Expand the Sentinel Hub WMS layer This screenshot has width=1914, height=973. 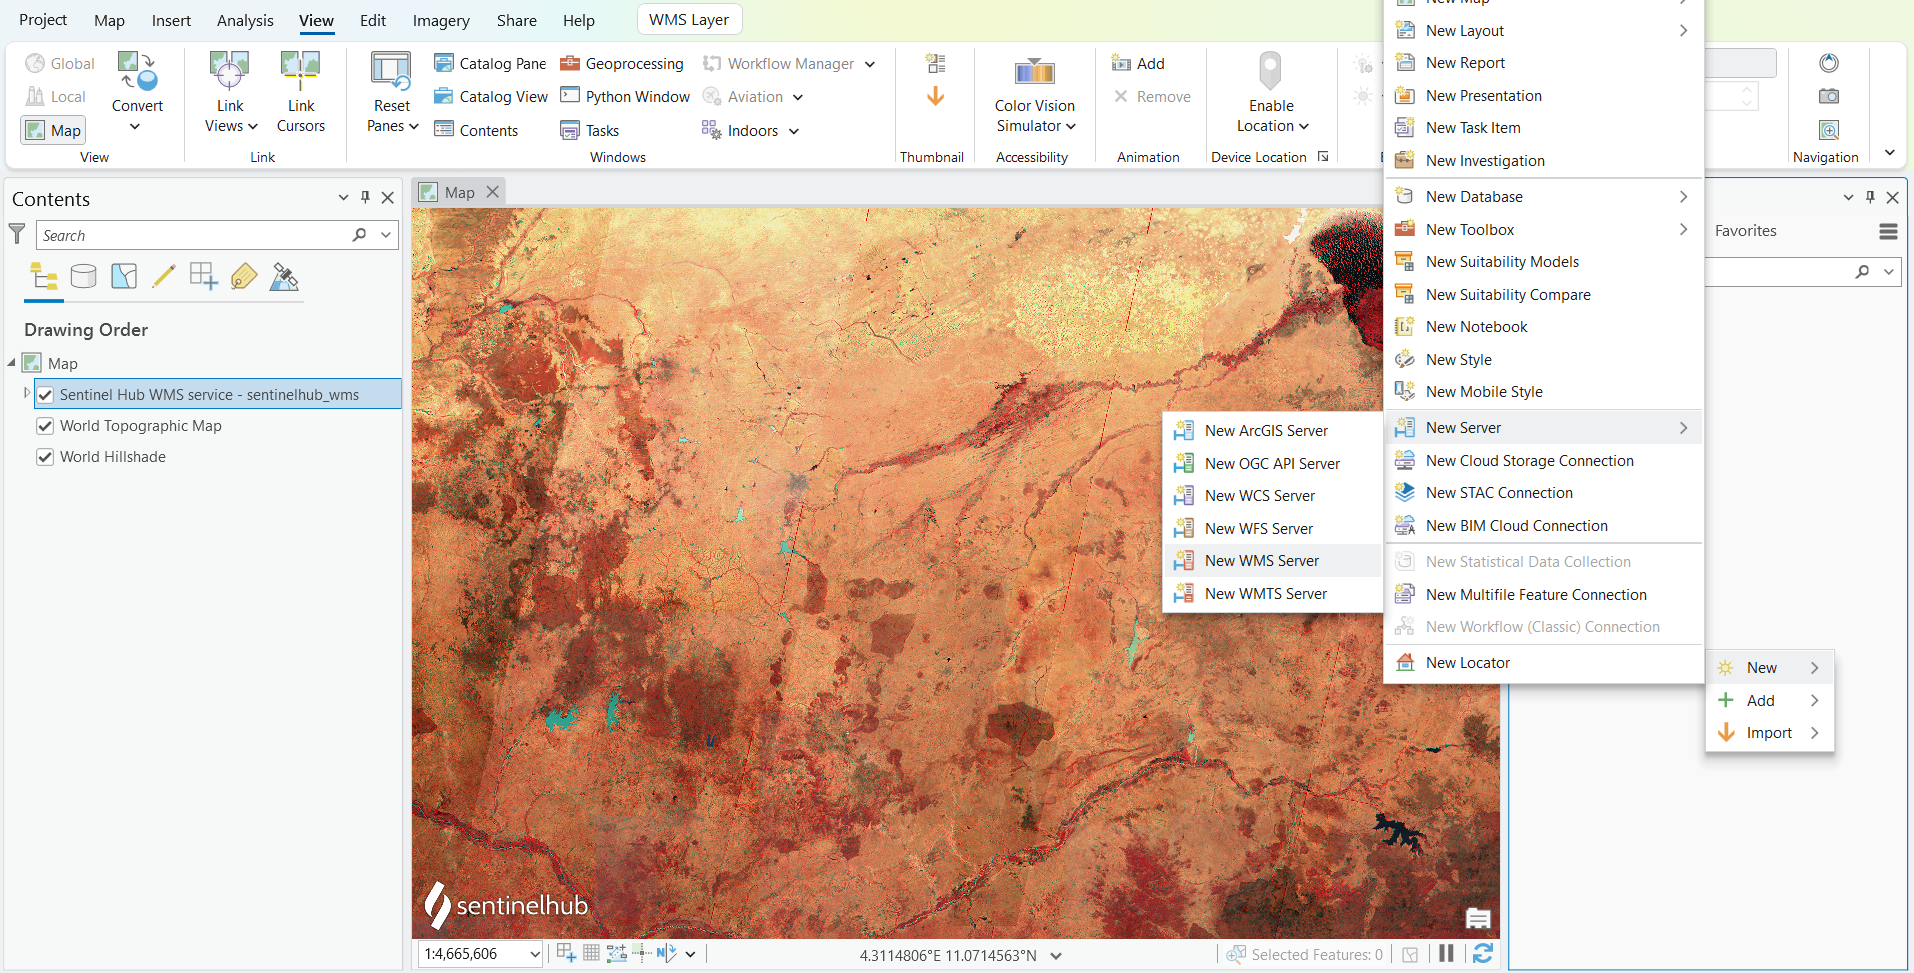pos(26,393)
